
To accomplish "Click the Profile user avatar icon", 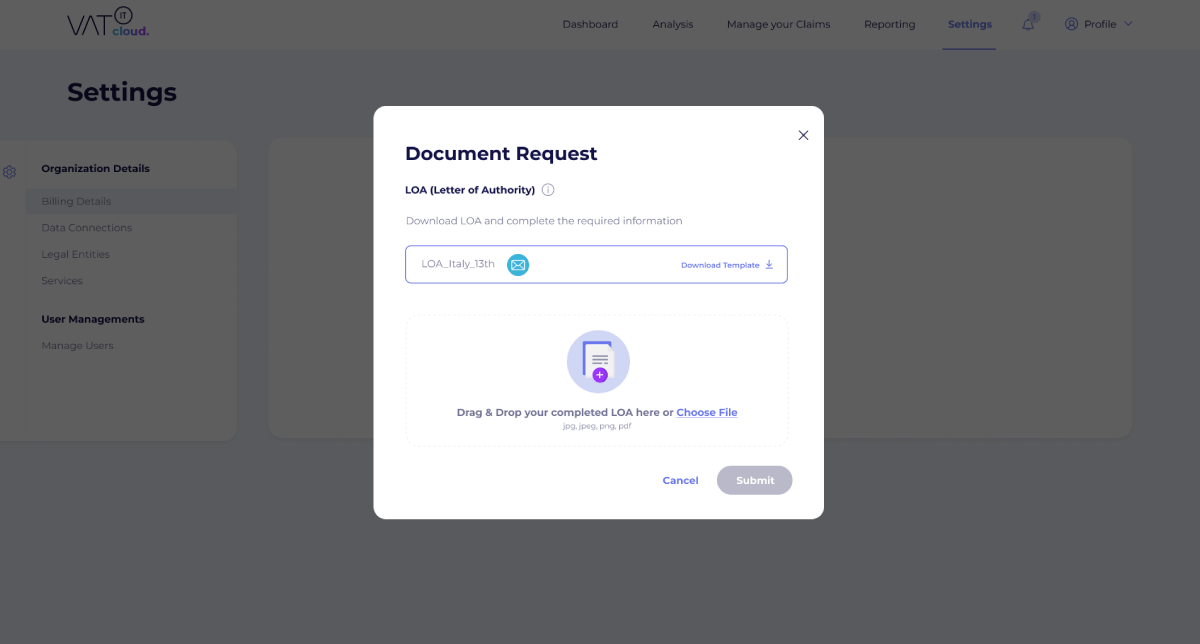I will click(x=1072, y=24).
